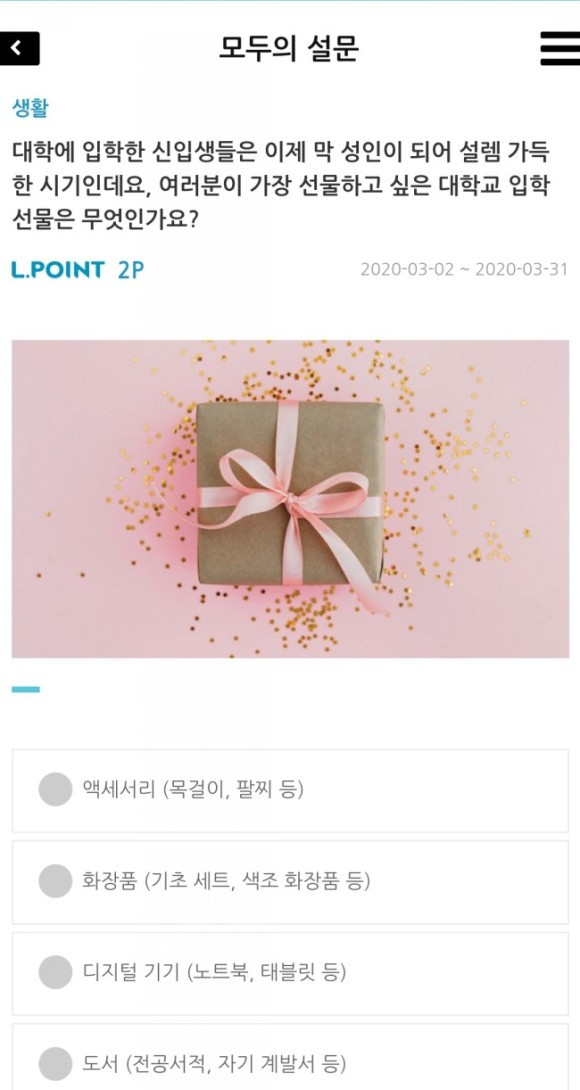Tap the L.POINT logo
Viewport: 580px width, 1090px height.
coord(58,270)
